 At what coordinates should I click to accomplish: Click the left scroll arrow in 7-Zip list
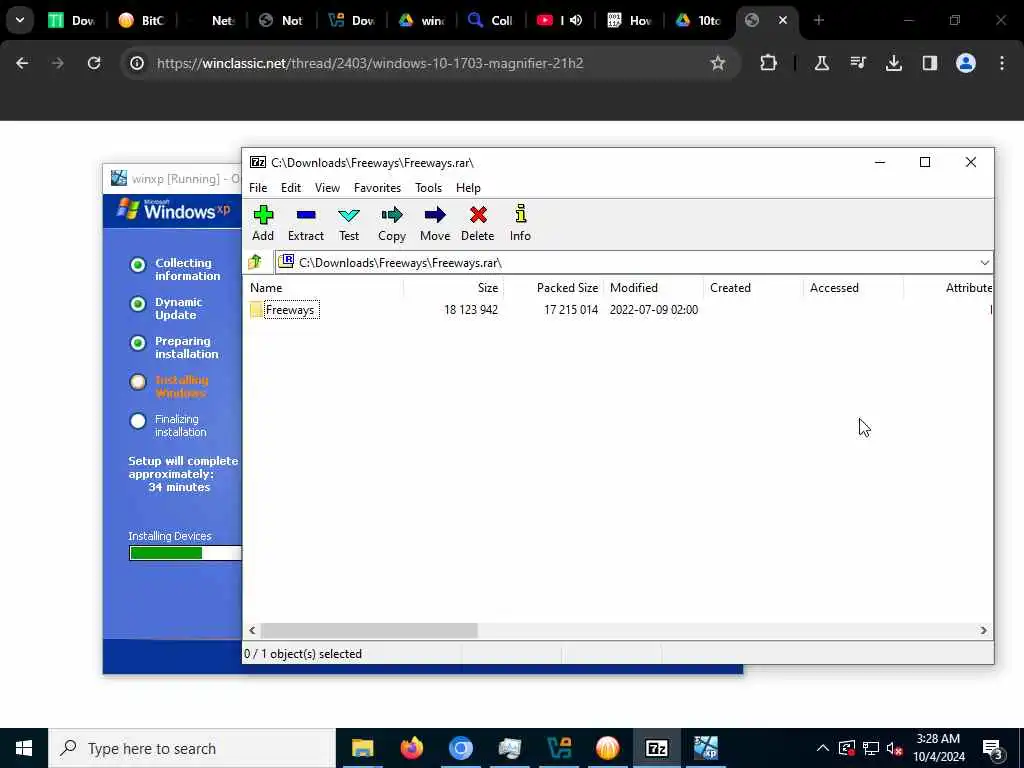tap(252, 630)
